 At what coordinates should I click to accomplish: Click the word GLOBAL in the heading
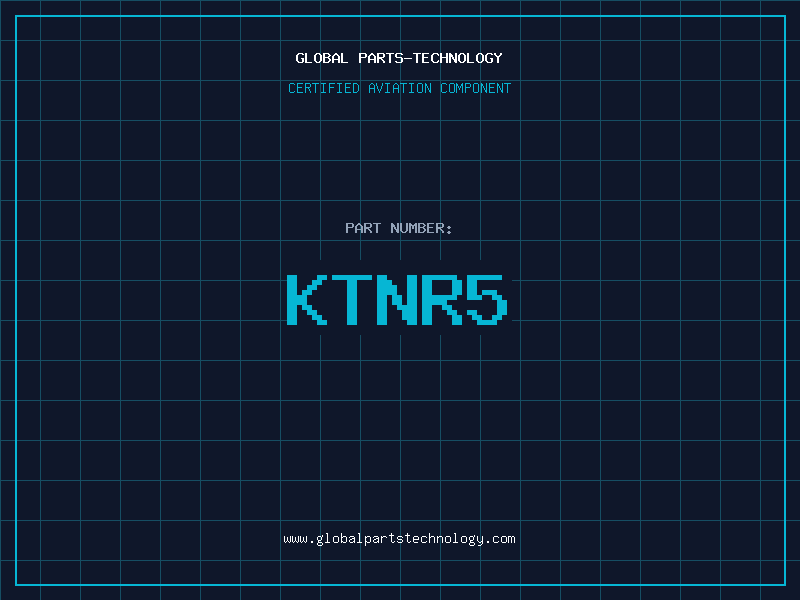(322, 58)
